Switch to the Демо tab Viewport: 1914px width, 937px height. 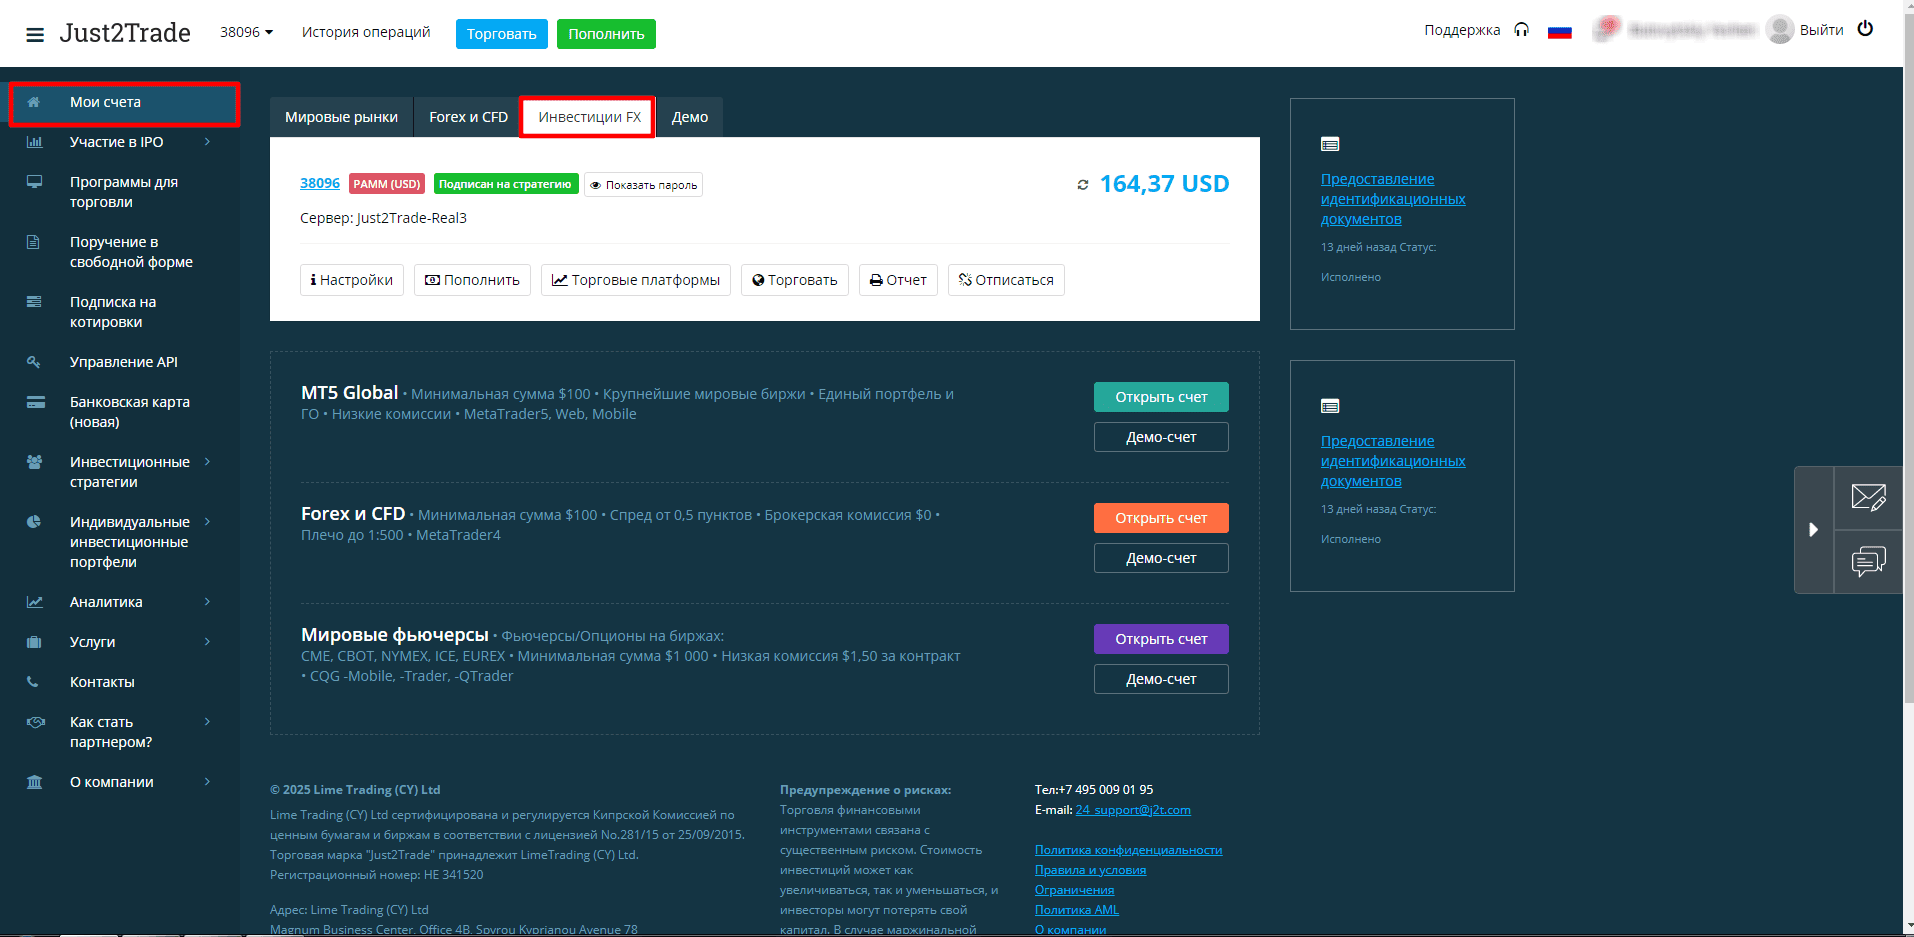689,117
